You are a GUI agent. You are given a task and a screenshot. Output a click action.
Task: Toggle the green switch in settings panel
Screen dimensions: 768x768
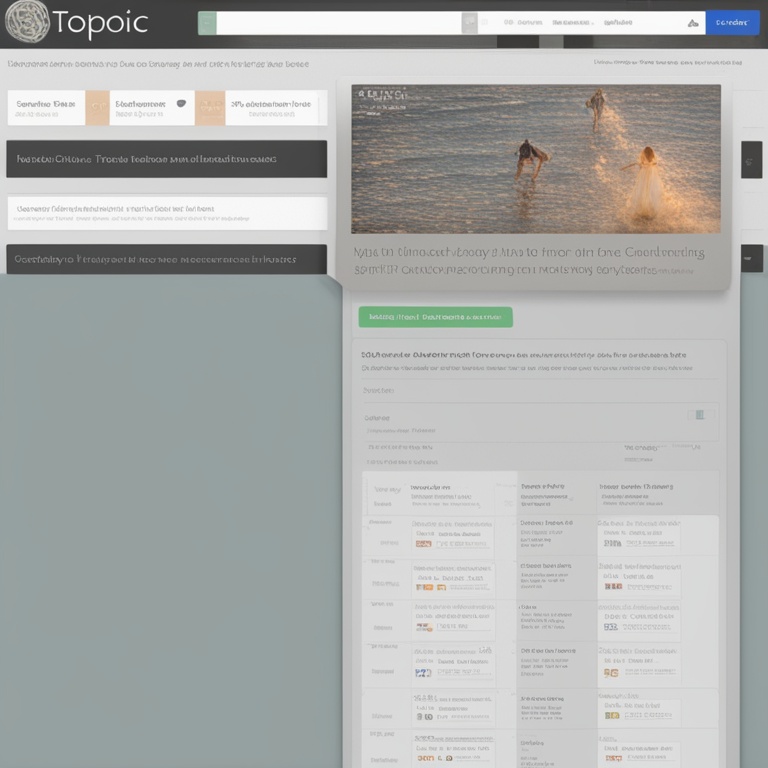pos(700,415)
